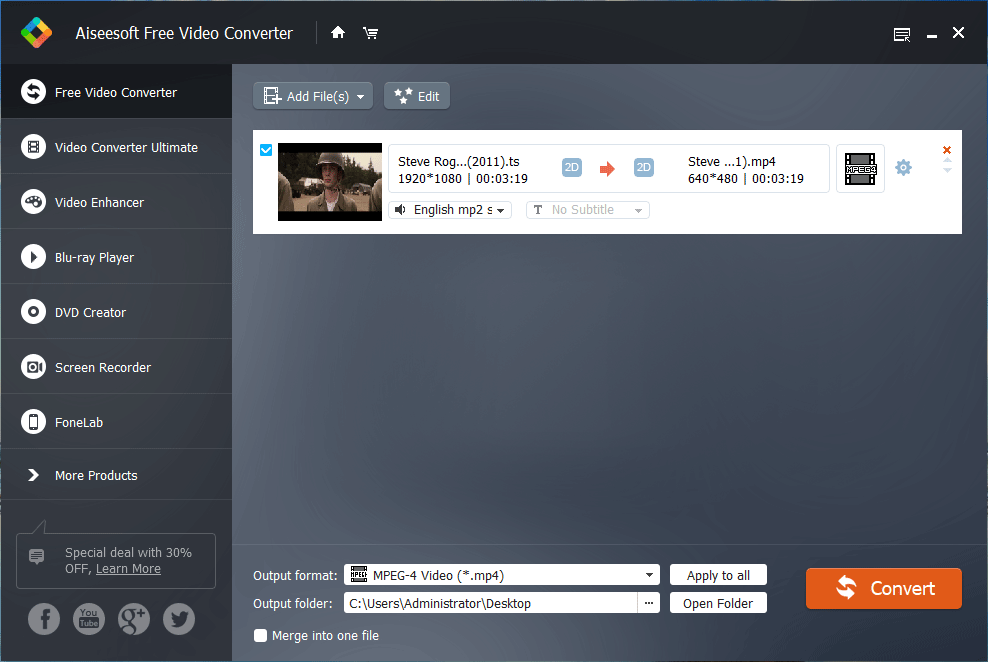This screenshot has height=662, width=988.
Task: Click the MPEG4 format profile icon
Action: [860, 168]
